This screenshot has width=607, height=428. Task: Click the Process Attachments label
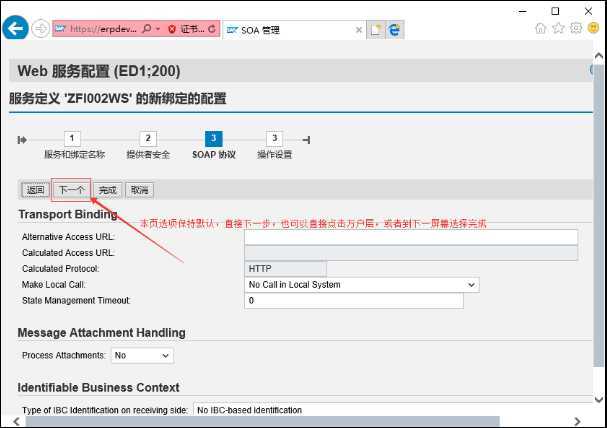(63, 355)
